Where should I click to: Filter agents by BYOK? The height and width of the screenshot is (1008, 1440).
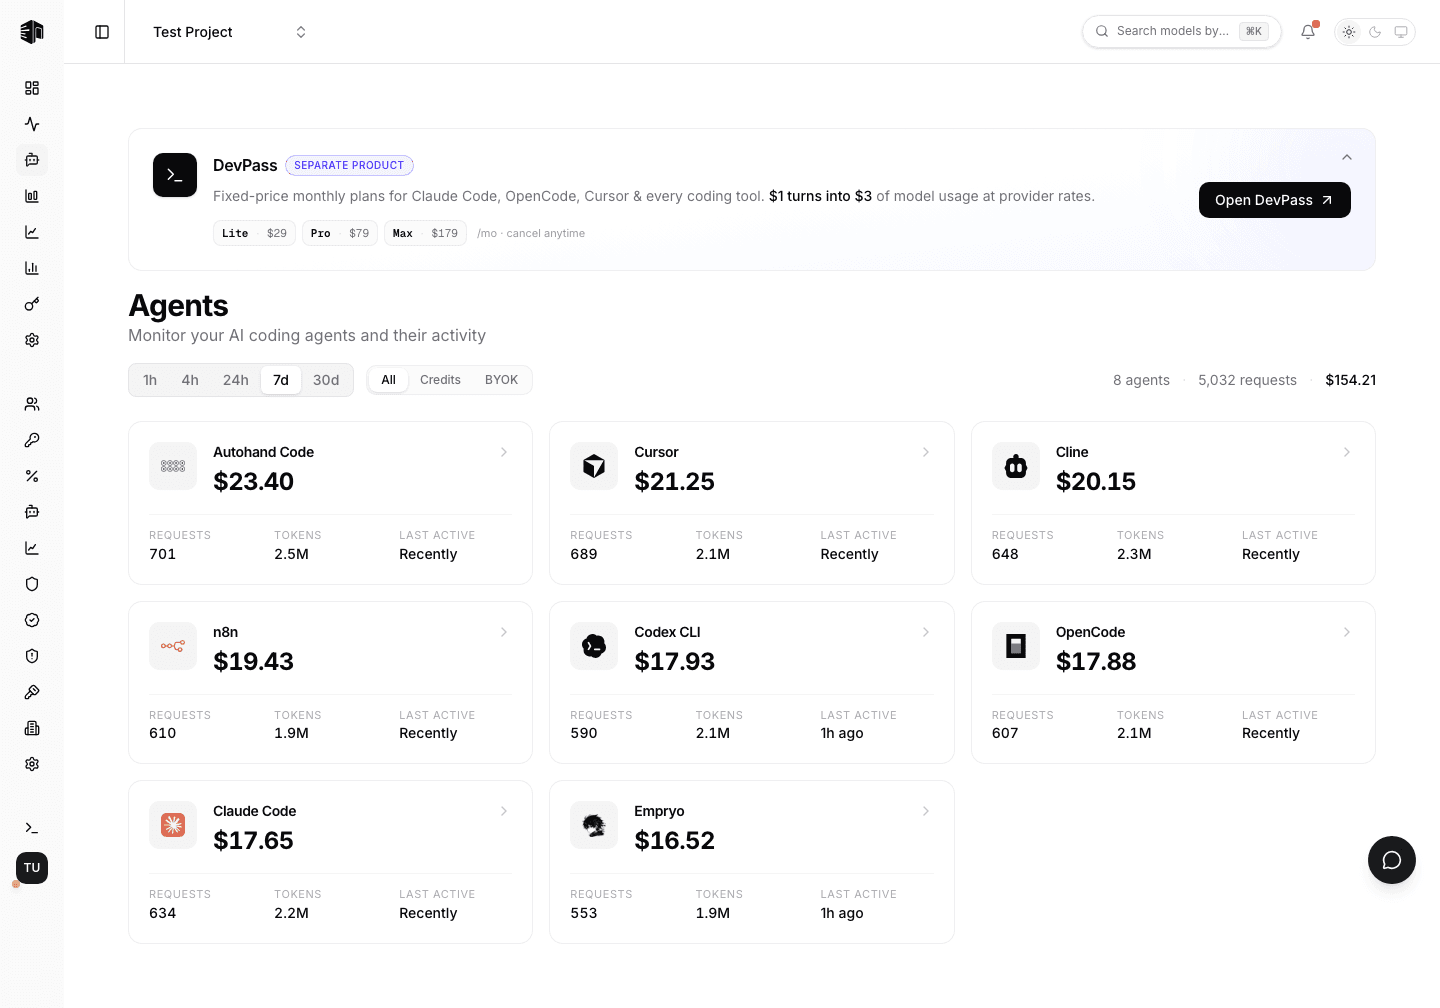(501, 380)
